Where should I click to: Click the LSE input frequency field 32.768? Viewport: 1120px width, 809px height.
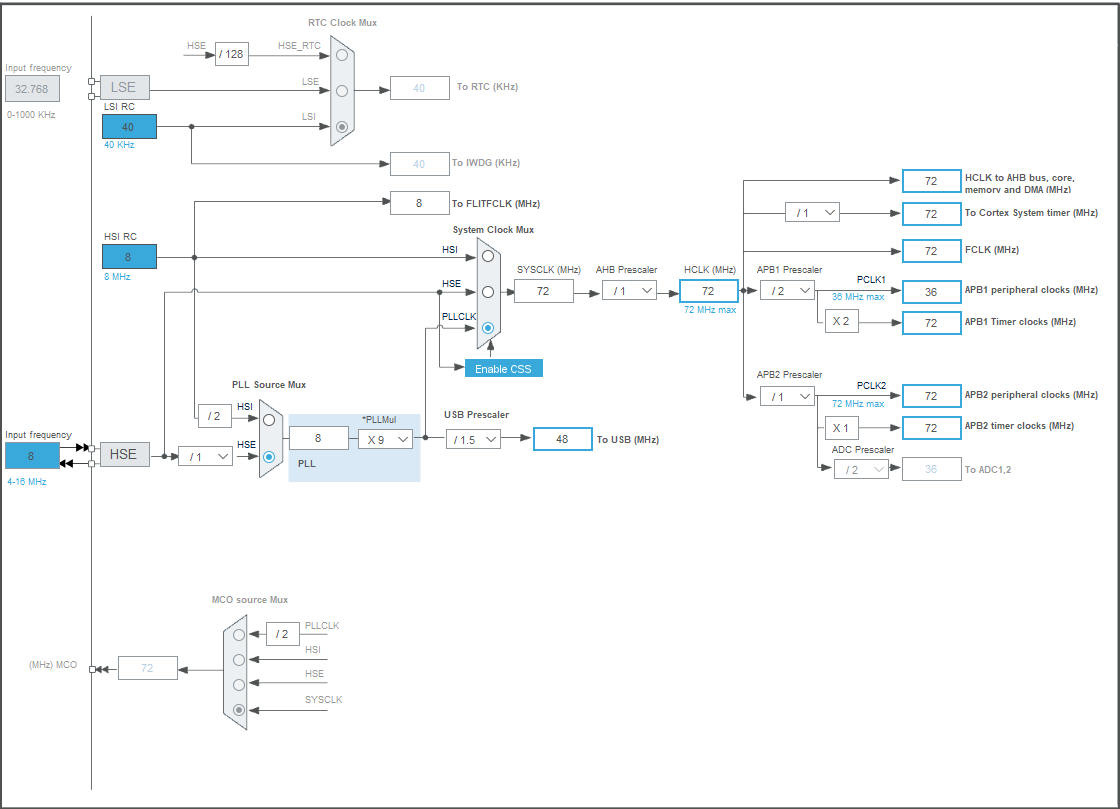[32, 89]
